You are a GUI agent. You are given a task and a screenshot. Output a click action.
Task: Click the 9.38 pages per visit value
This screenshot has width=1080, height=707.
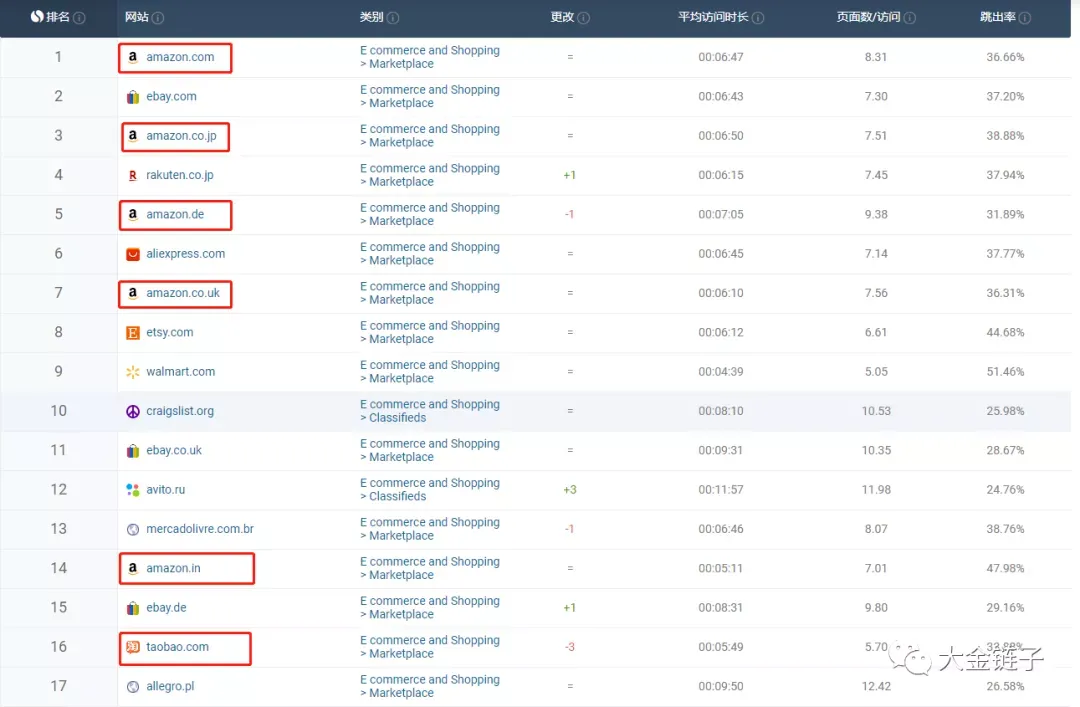point(876,214)
